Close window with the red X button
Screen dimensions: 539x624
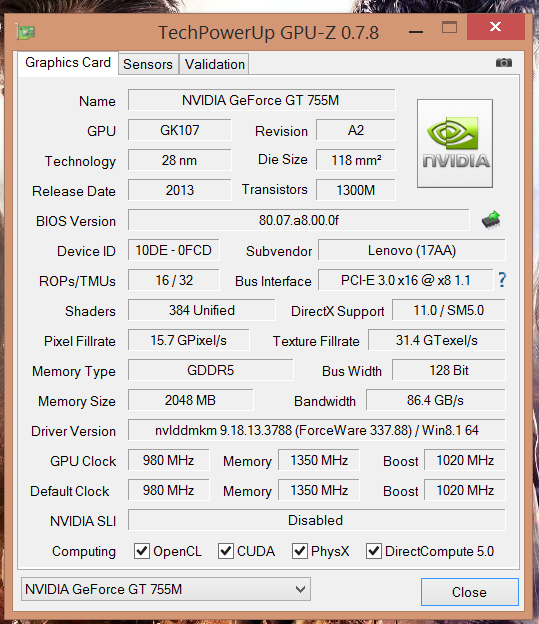(x=496, y=27)
